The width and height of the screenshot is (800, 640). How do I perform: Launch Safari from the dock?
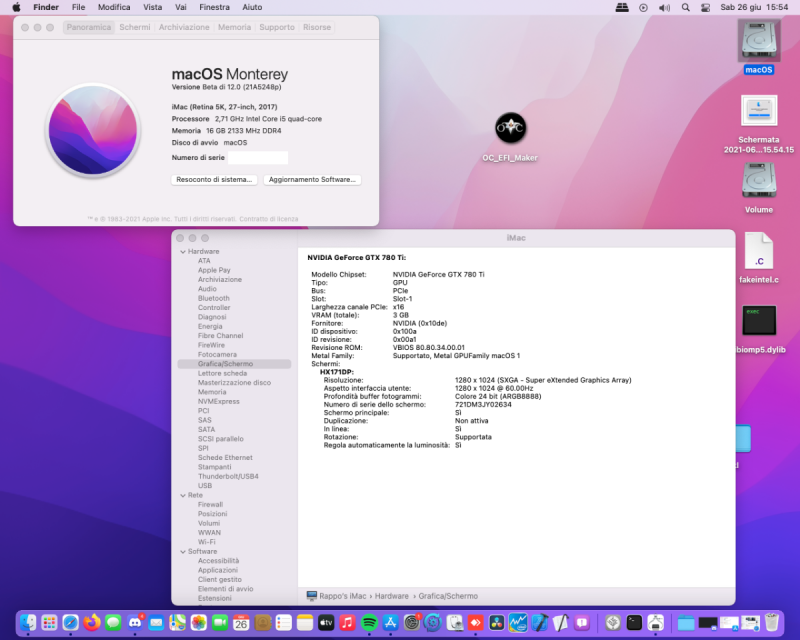coord(70,623)
